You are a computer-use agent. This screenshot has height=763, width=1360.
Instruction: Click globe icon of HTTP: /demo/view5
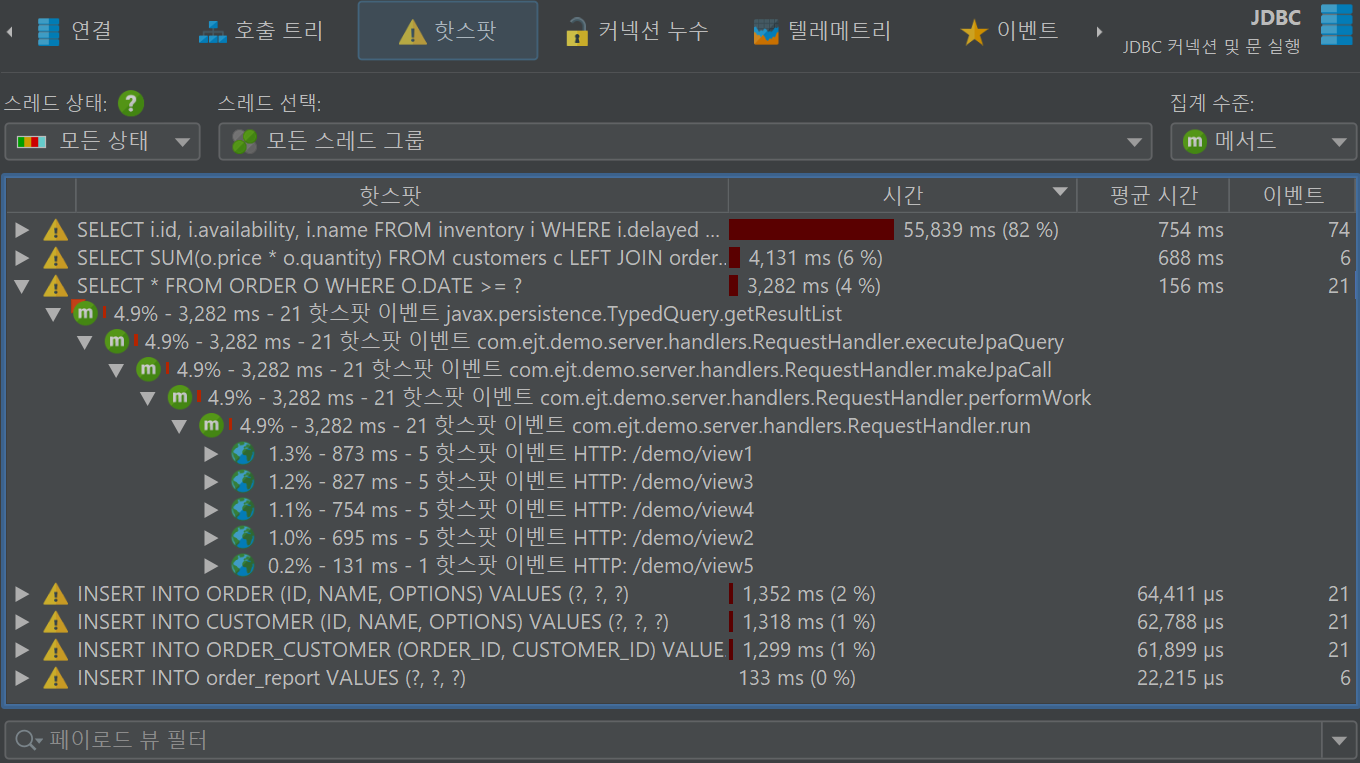pyautogui.click(x=243, y=566)
